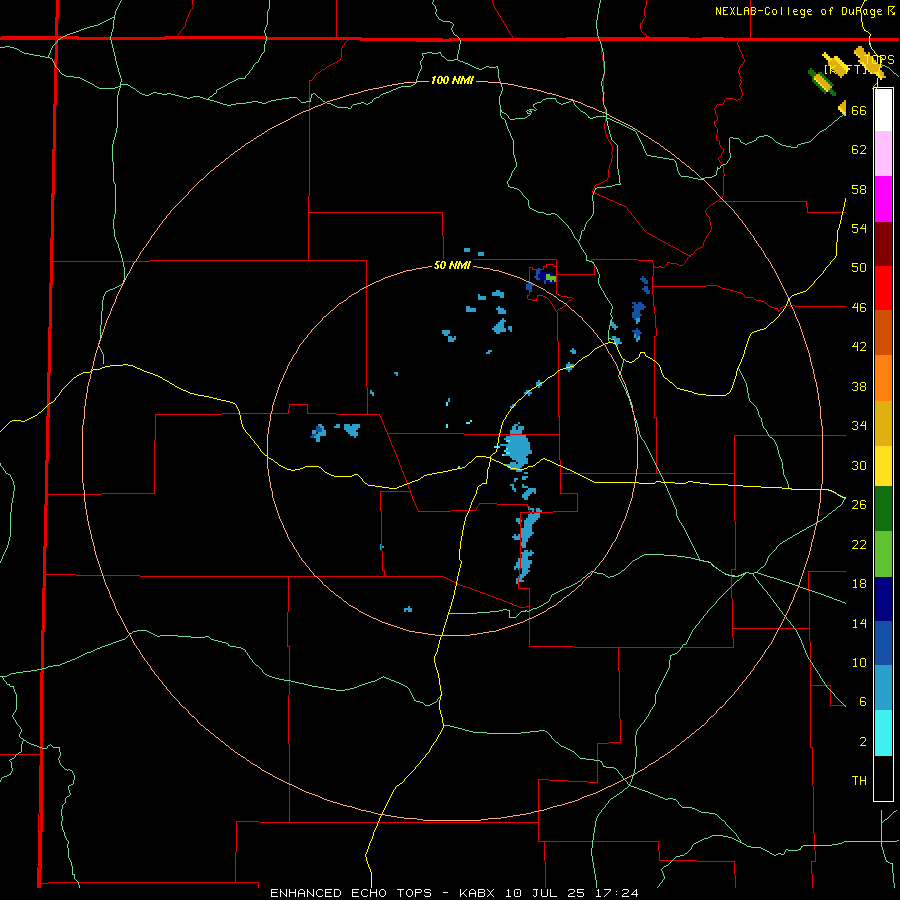Pick the dark orange swatch below 46
The width and height of the screenshot is (900, 900).
coord(883,332)
